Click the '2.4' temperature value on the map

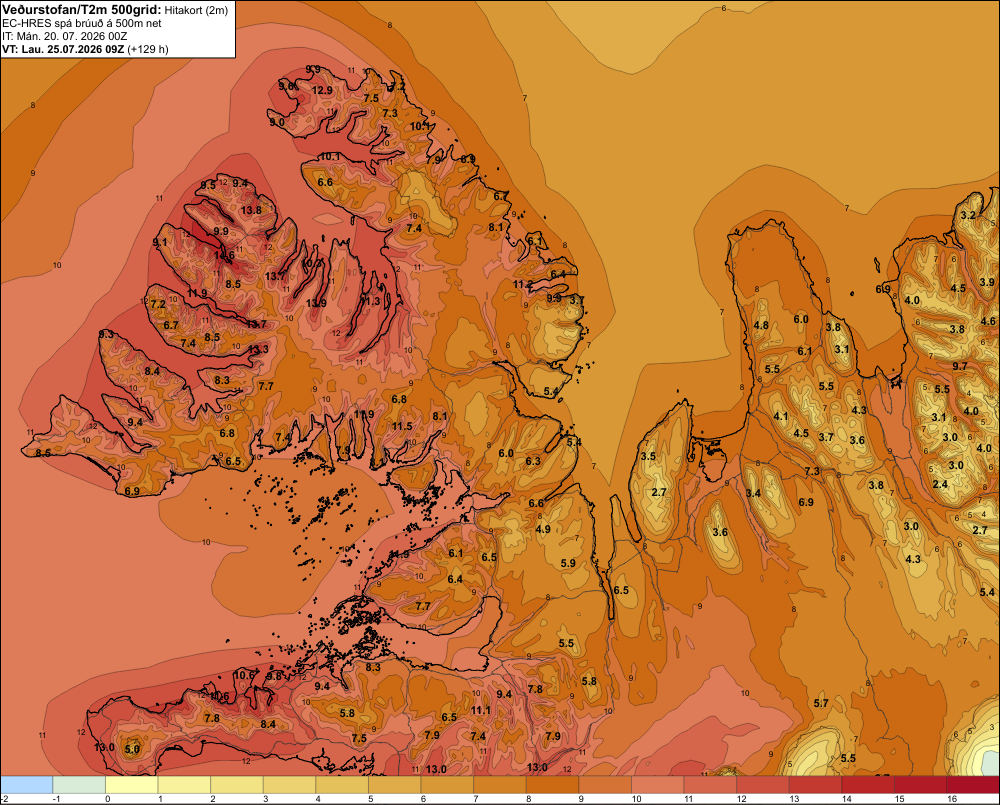(x=940, y=484)
